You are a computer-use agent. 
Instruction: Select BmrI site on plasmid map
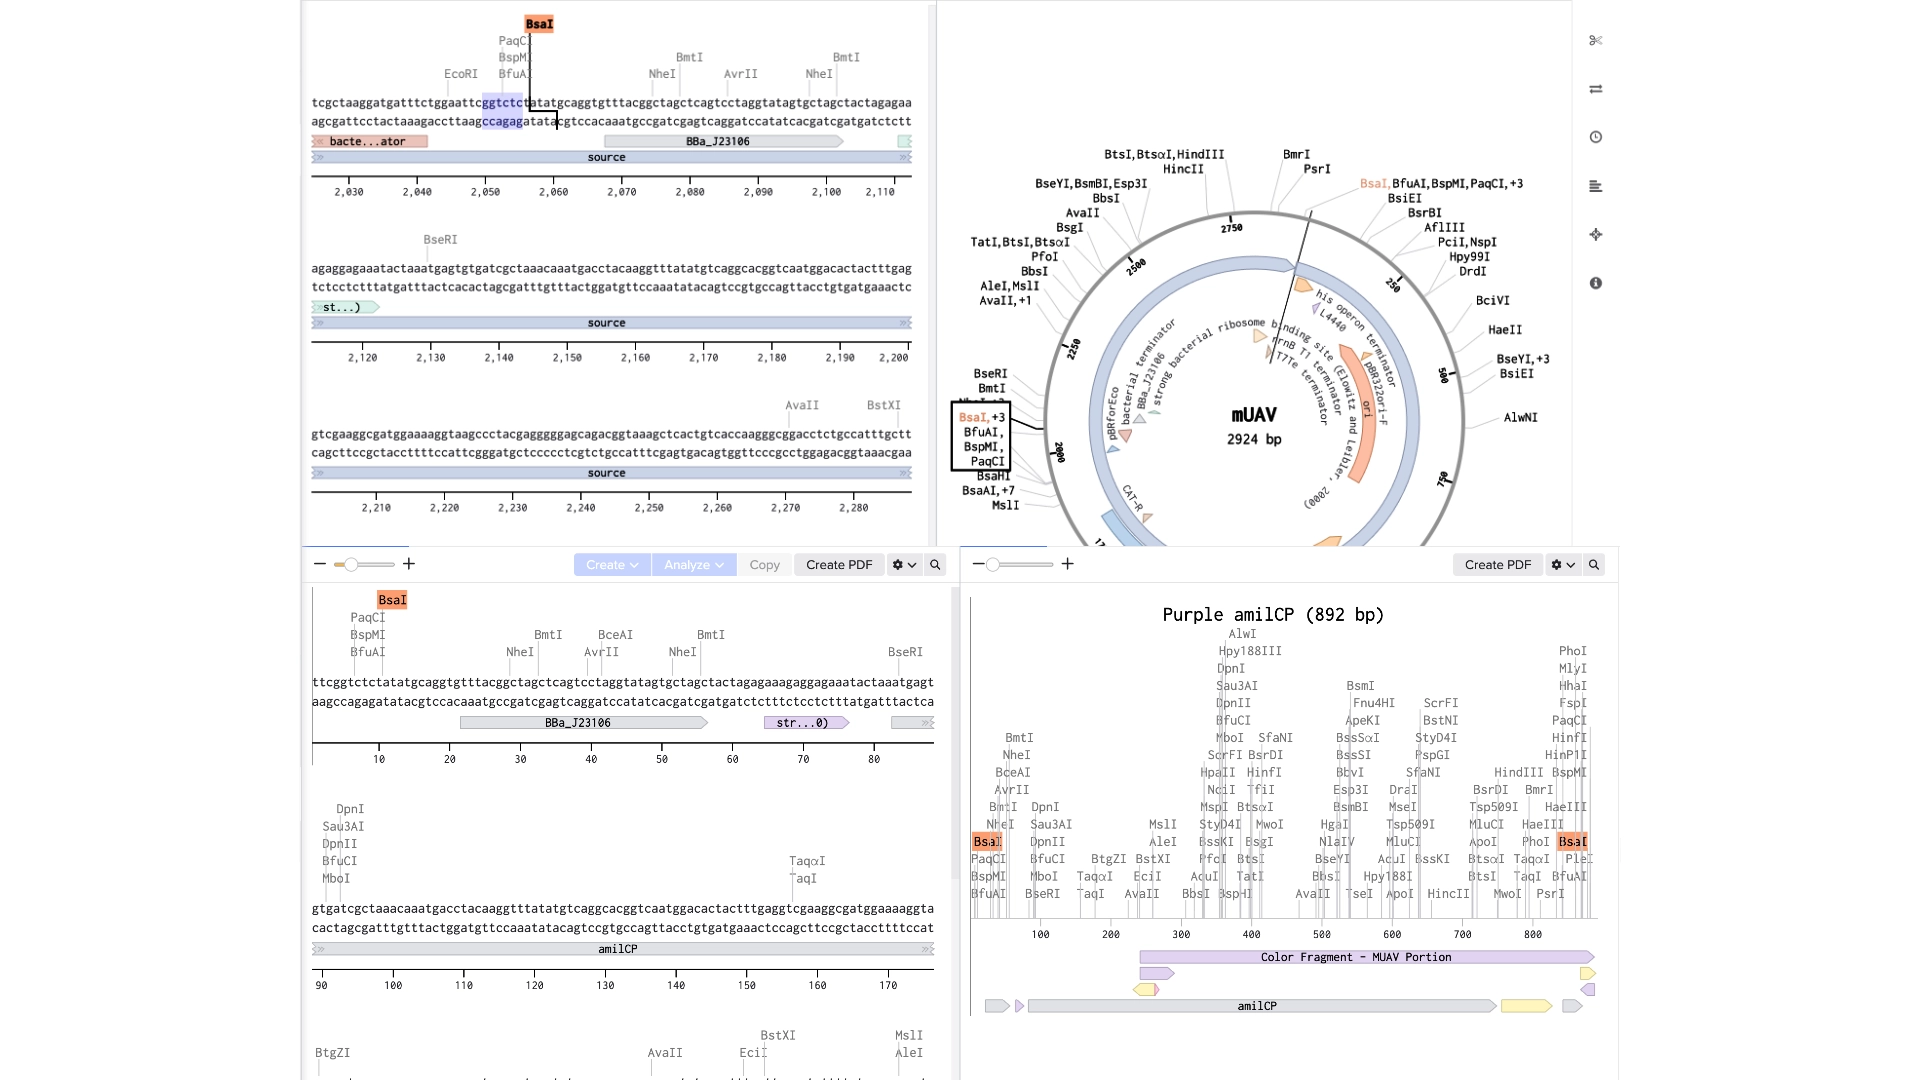tap(1297, 155)
